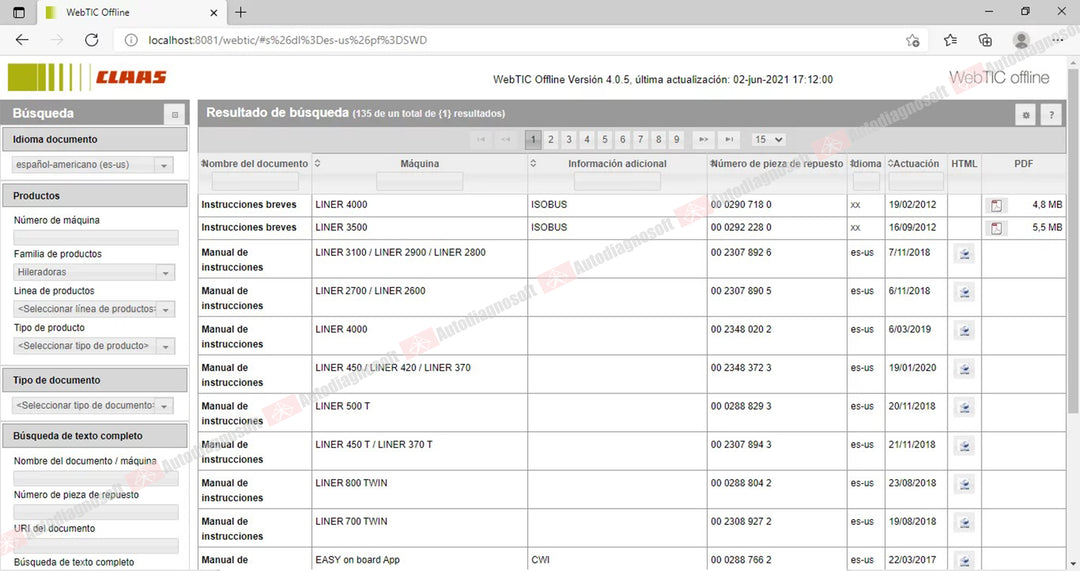Screen dimensions: 1080x571
Task: Open rows-per-page dropdown showing 15
Action: (x=768, y=139)
